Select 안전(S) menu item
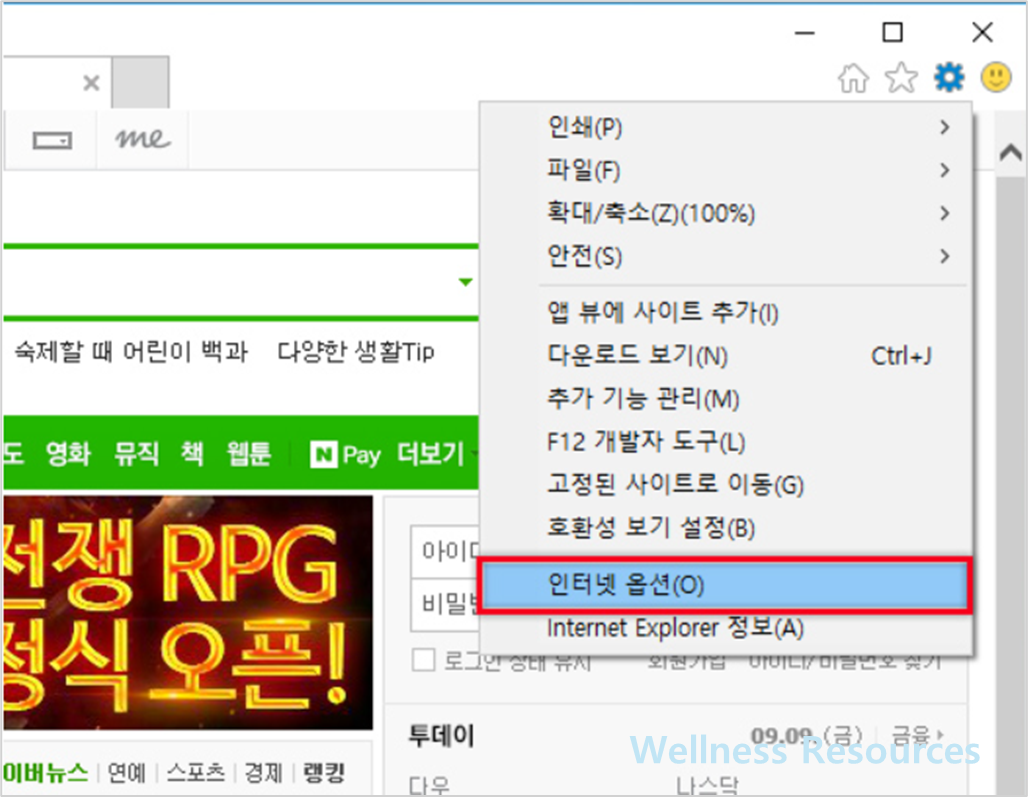This screenshot has height=797, width=1028. (x=725, y=256)
